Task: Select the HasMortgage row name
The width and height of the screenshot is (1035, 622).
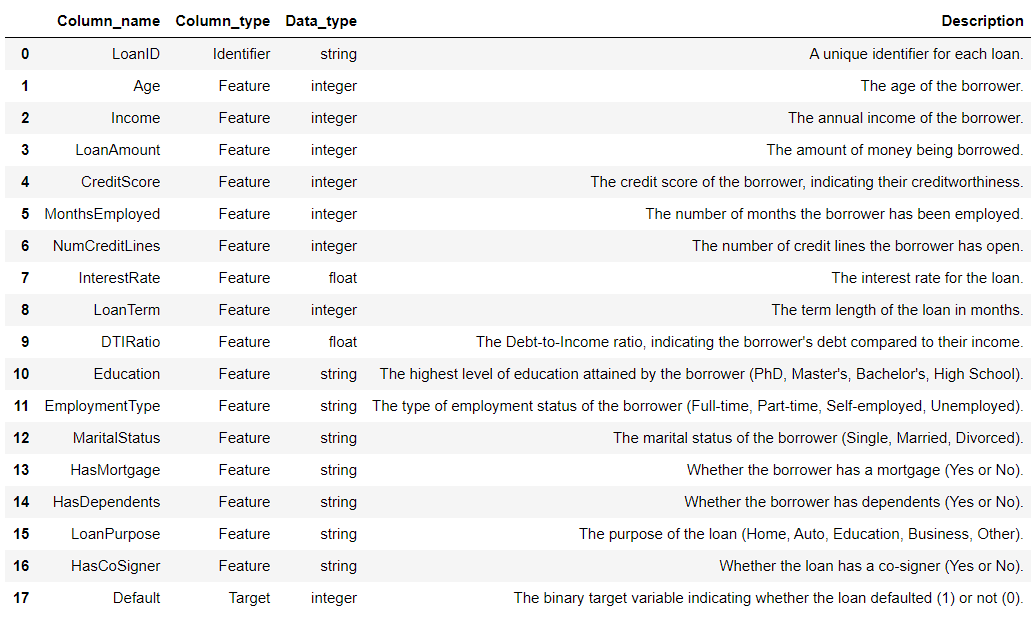Action: pyautogui.click(x=115, y=470)
